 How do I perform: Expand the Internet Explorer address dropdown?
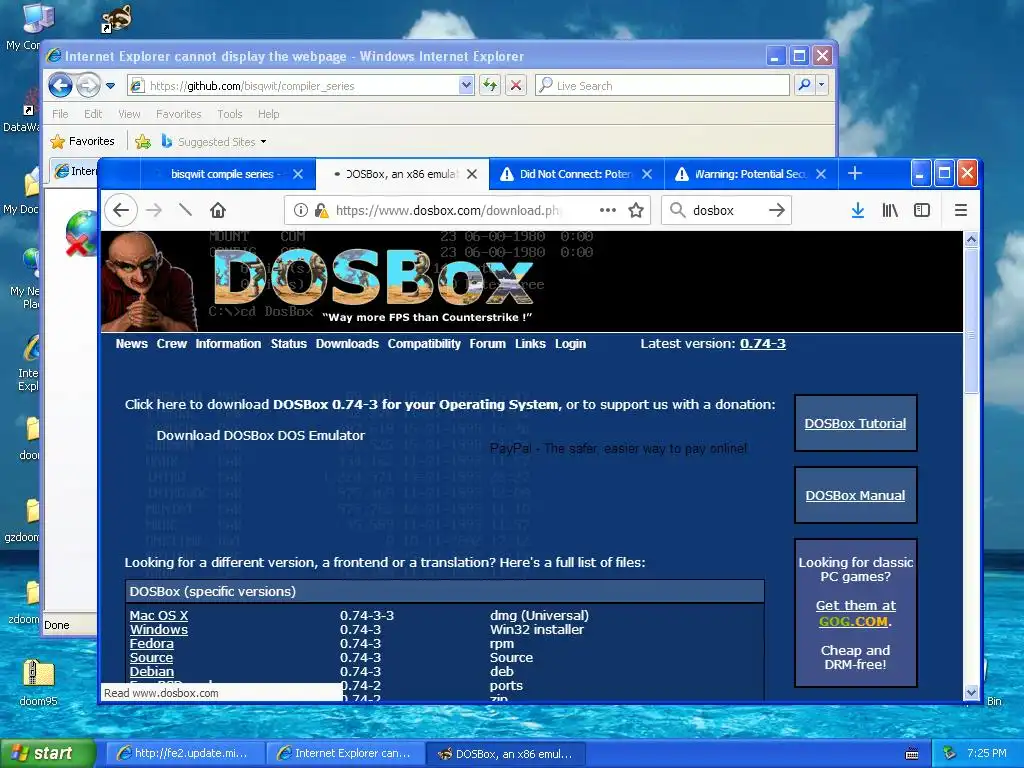pyautogui.click(x=466, y=86)
